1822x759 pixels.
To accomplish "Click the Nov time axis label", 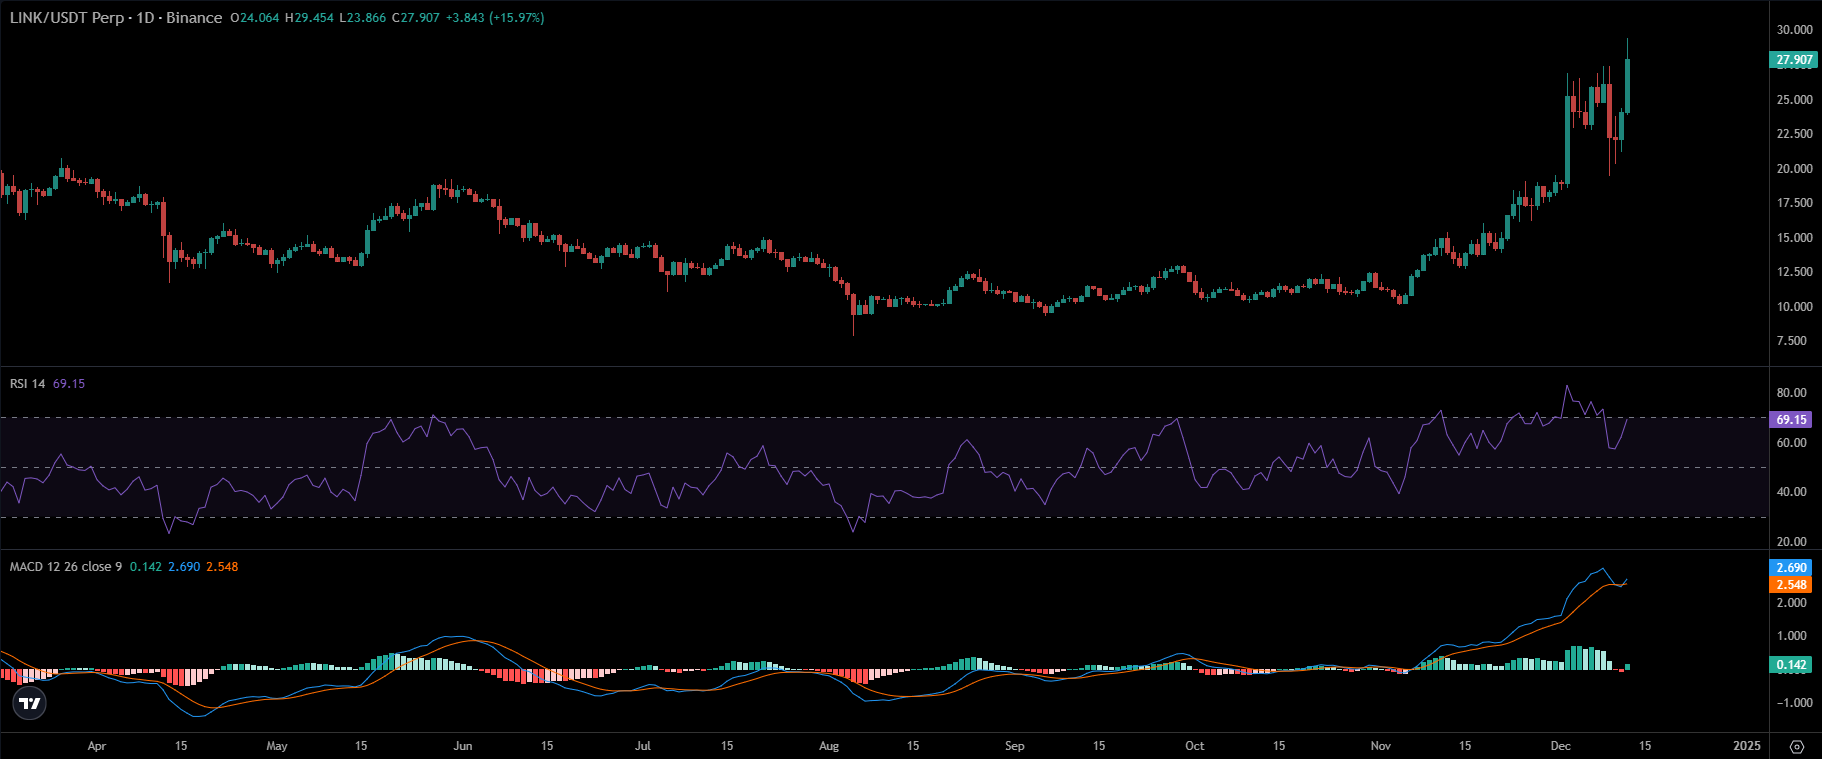I will (1381, 746).
